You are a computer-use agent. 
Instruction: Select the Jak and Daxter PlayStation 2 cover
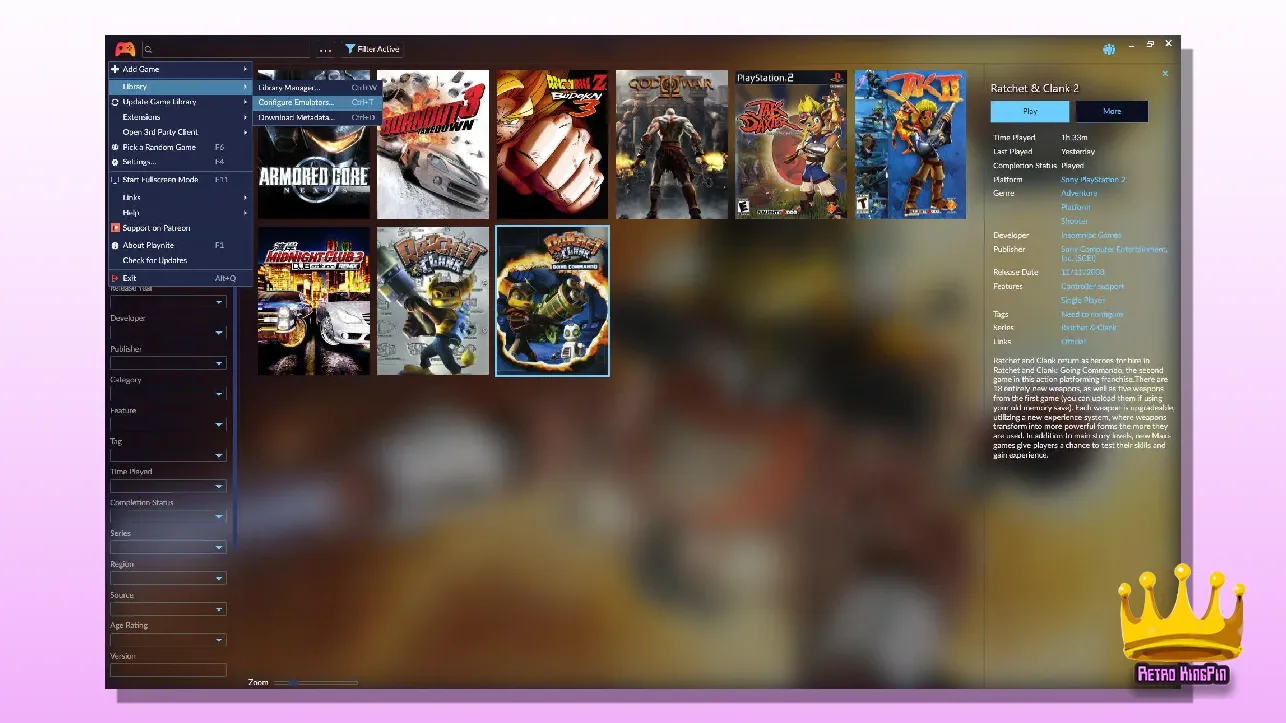(x=791, y=144)
